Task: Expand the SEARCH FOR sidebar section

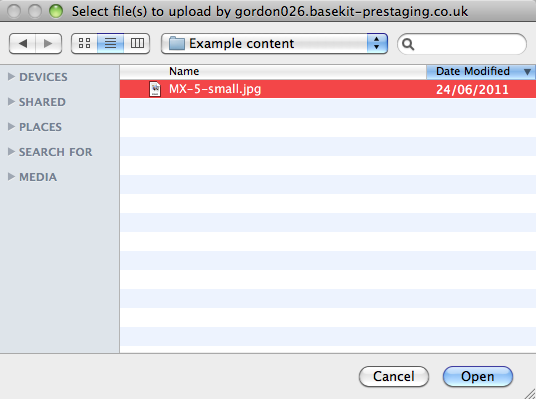Action: (11, 151)
